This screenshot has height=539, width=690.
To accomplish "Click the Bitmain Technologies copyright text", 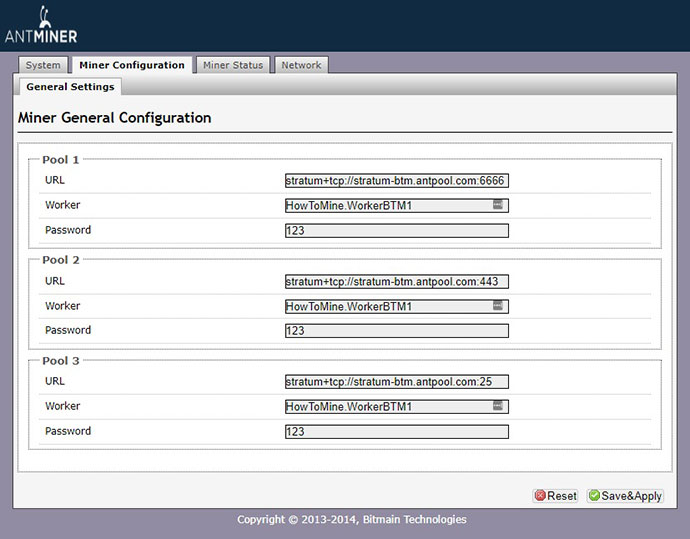I will (352, 520).
